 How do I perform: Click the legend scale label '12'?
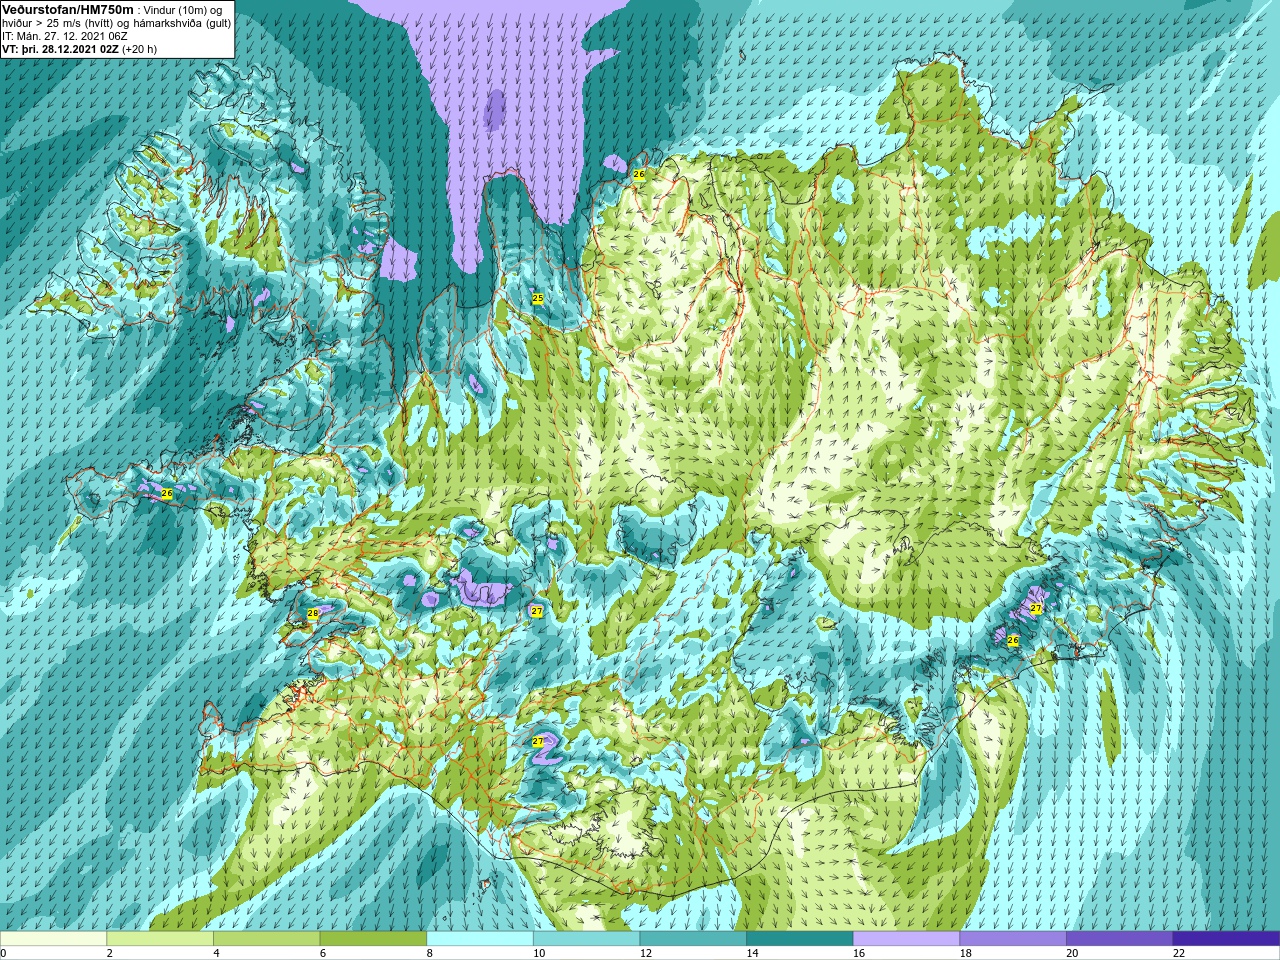tap(646, 953)
